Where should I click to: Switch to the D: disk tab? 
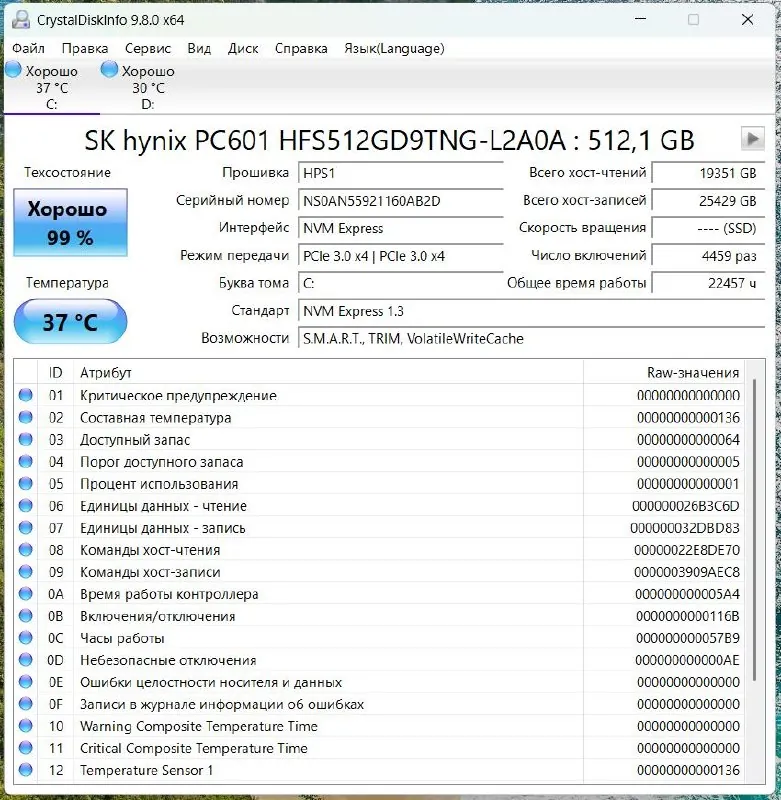[147, 87]
